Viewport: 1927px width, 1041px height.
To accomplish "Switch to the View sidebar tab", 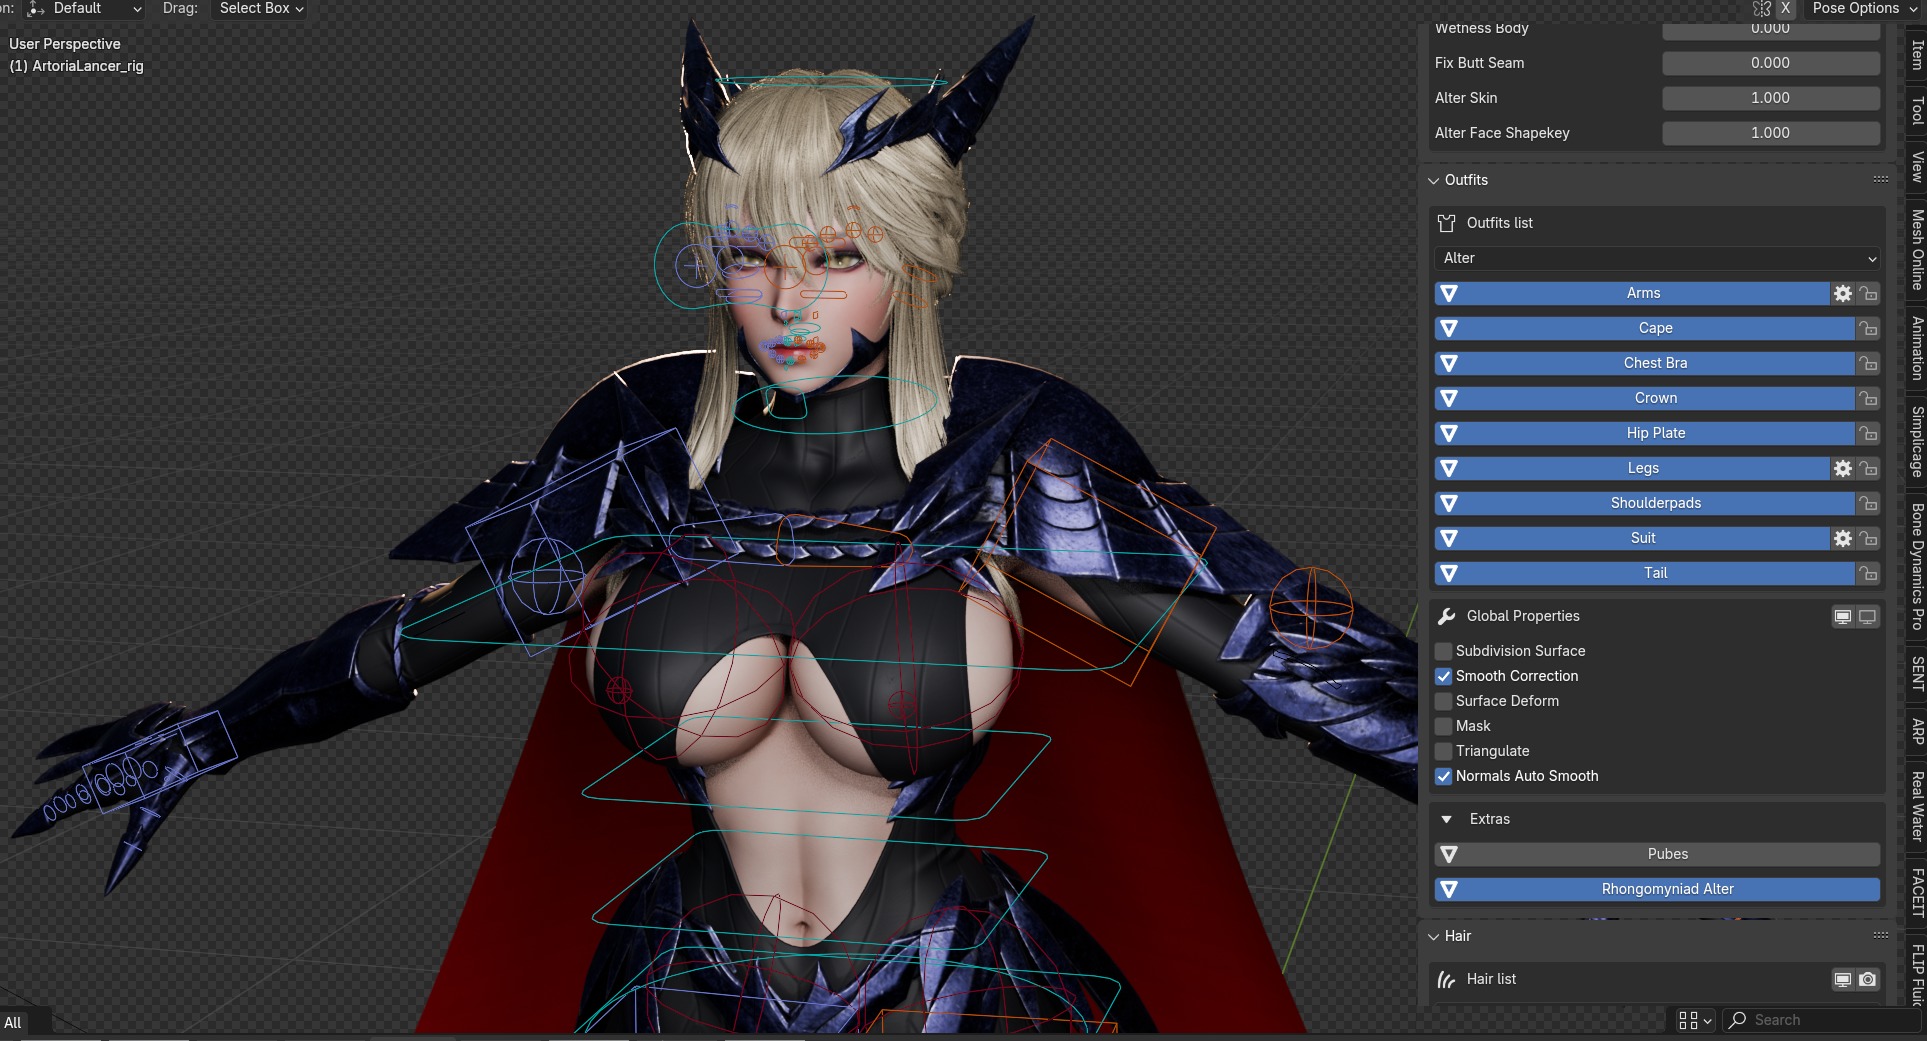I will (x=1917, y=167).
